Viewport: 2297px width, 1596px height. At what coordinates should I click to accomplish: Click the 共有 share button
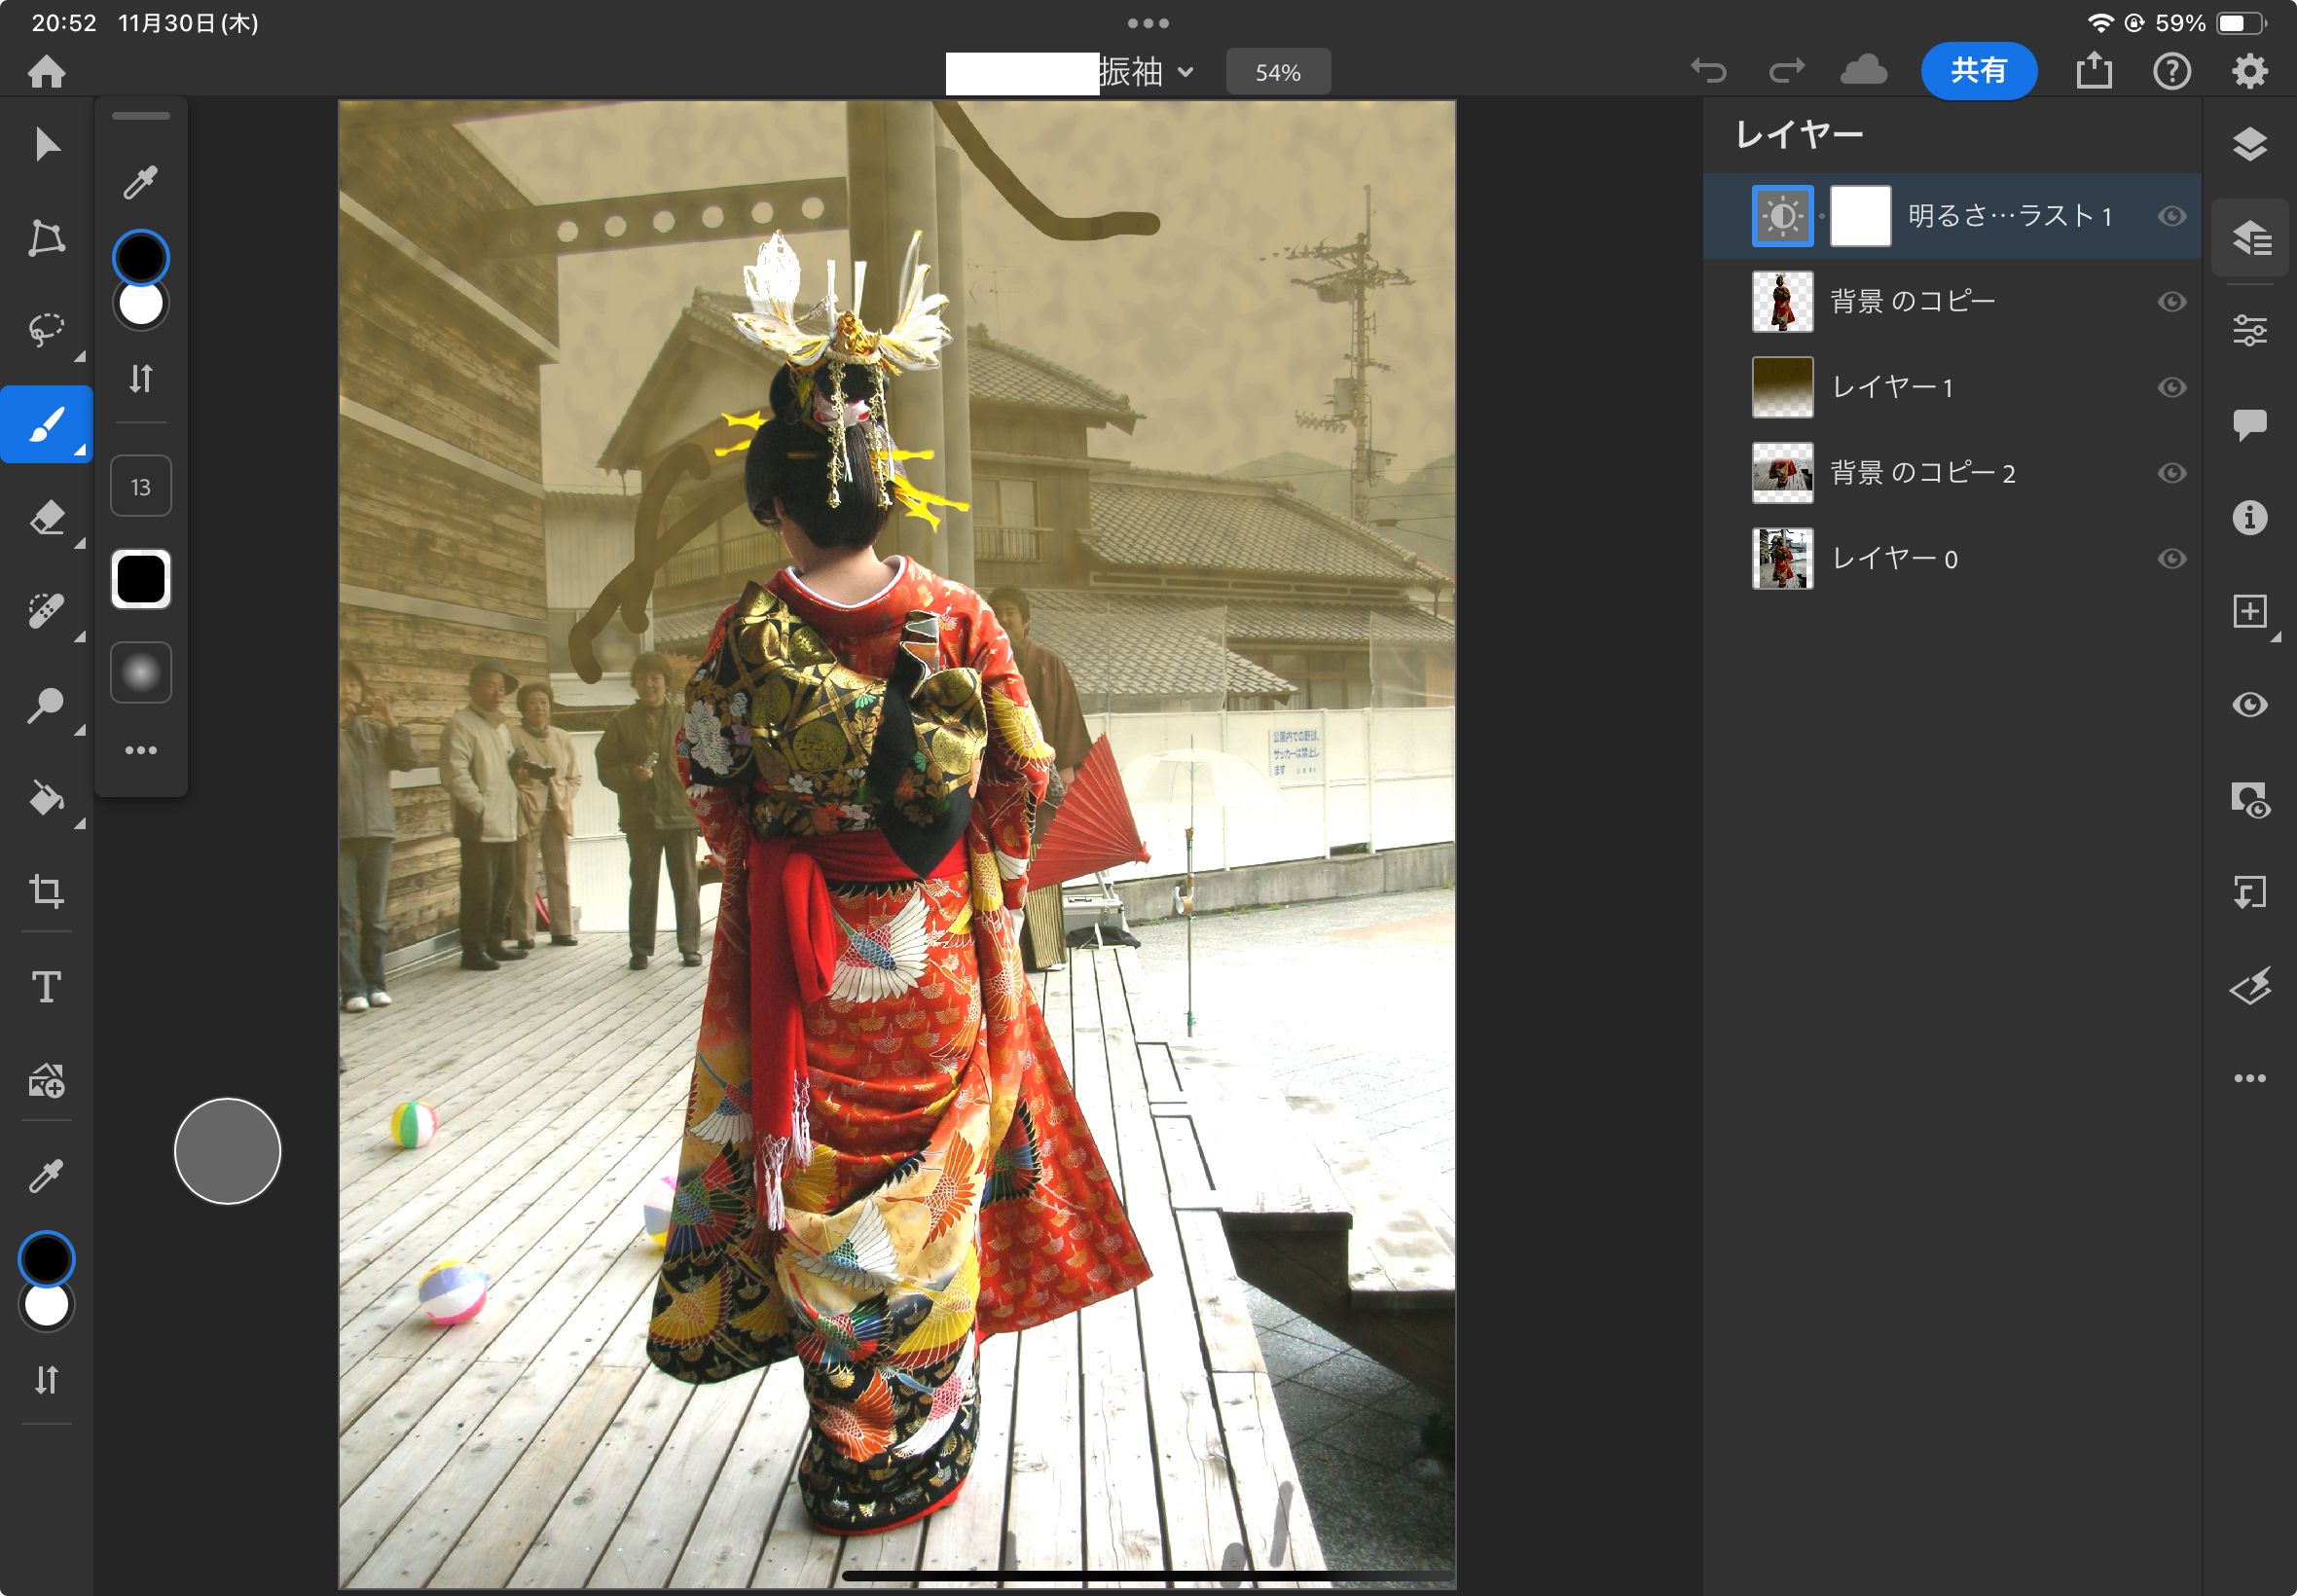(1977, 71)
